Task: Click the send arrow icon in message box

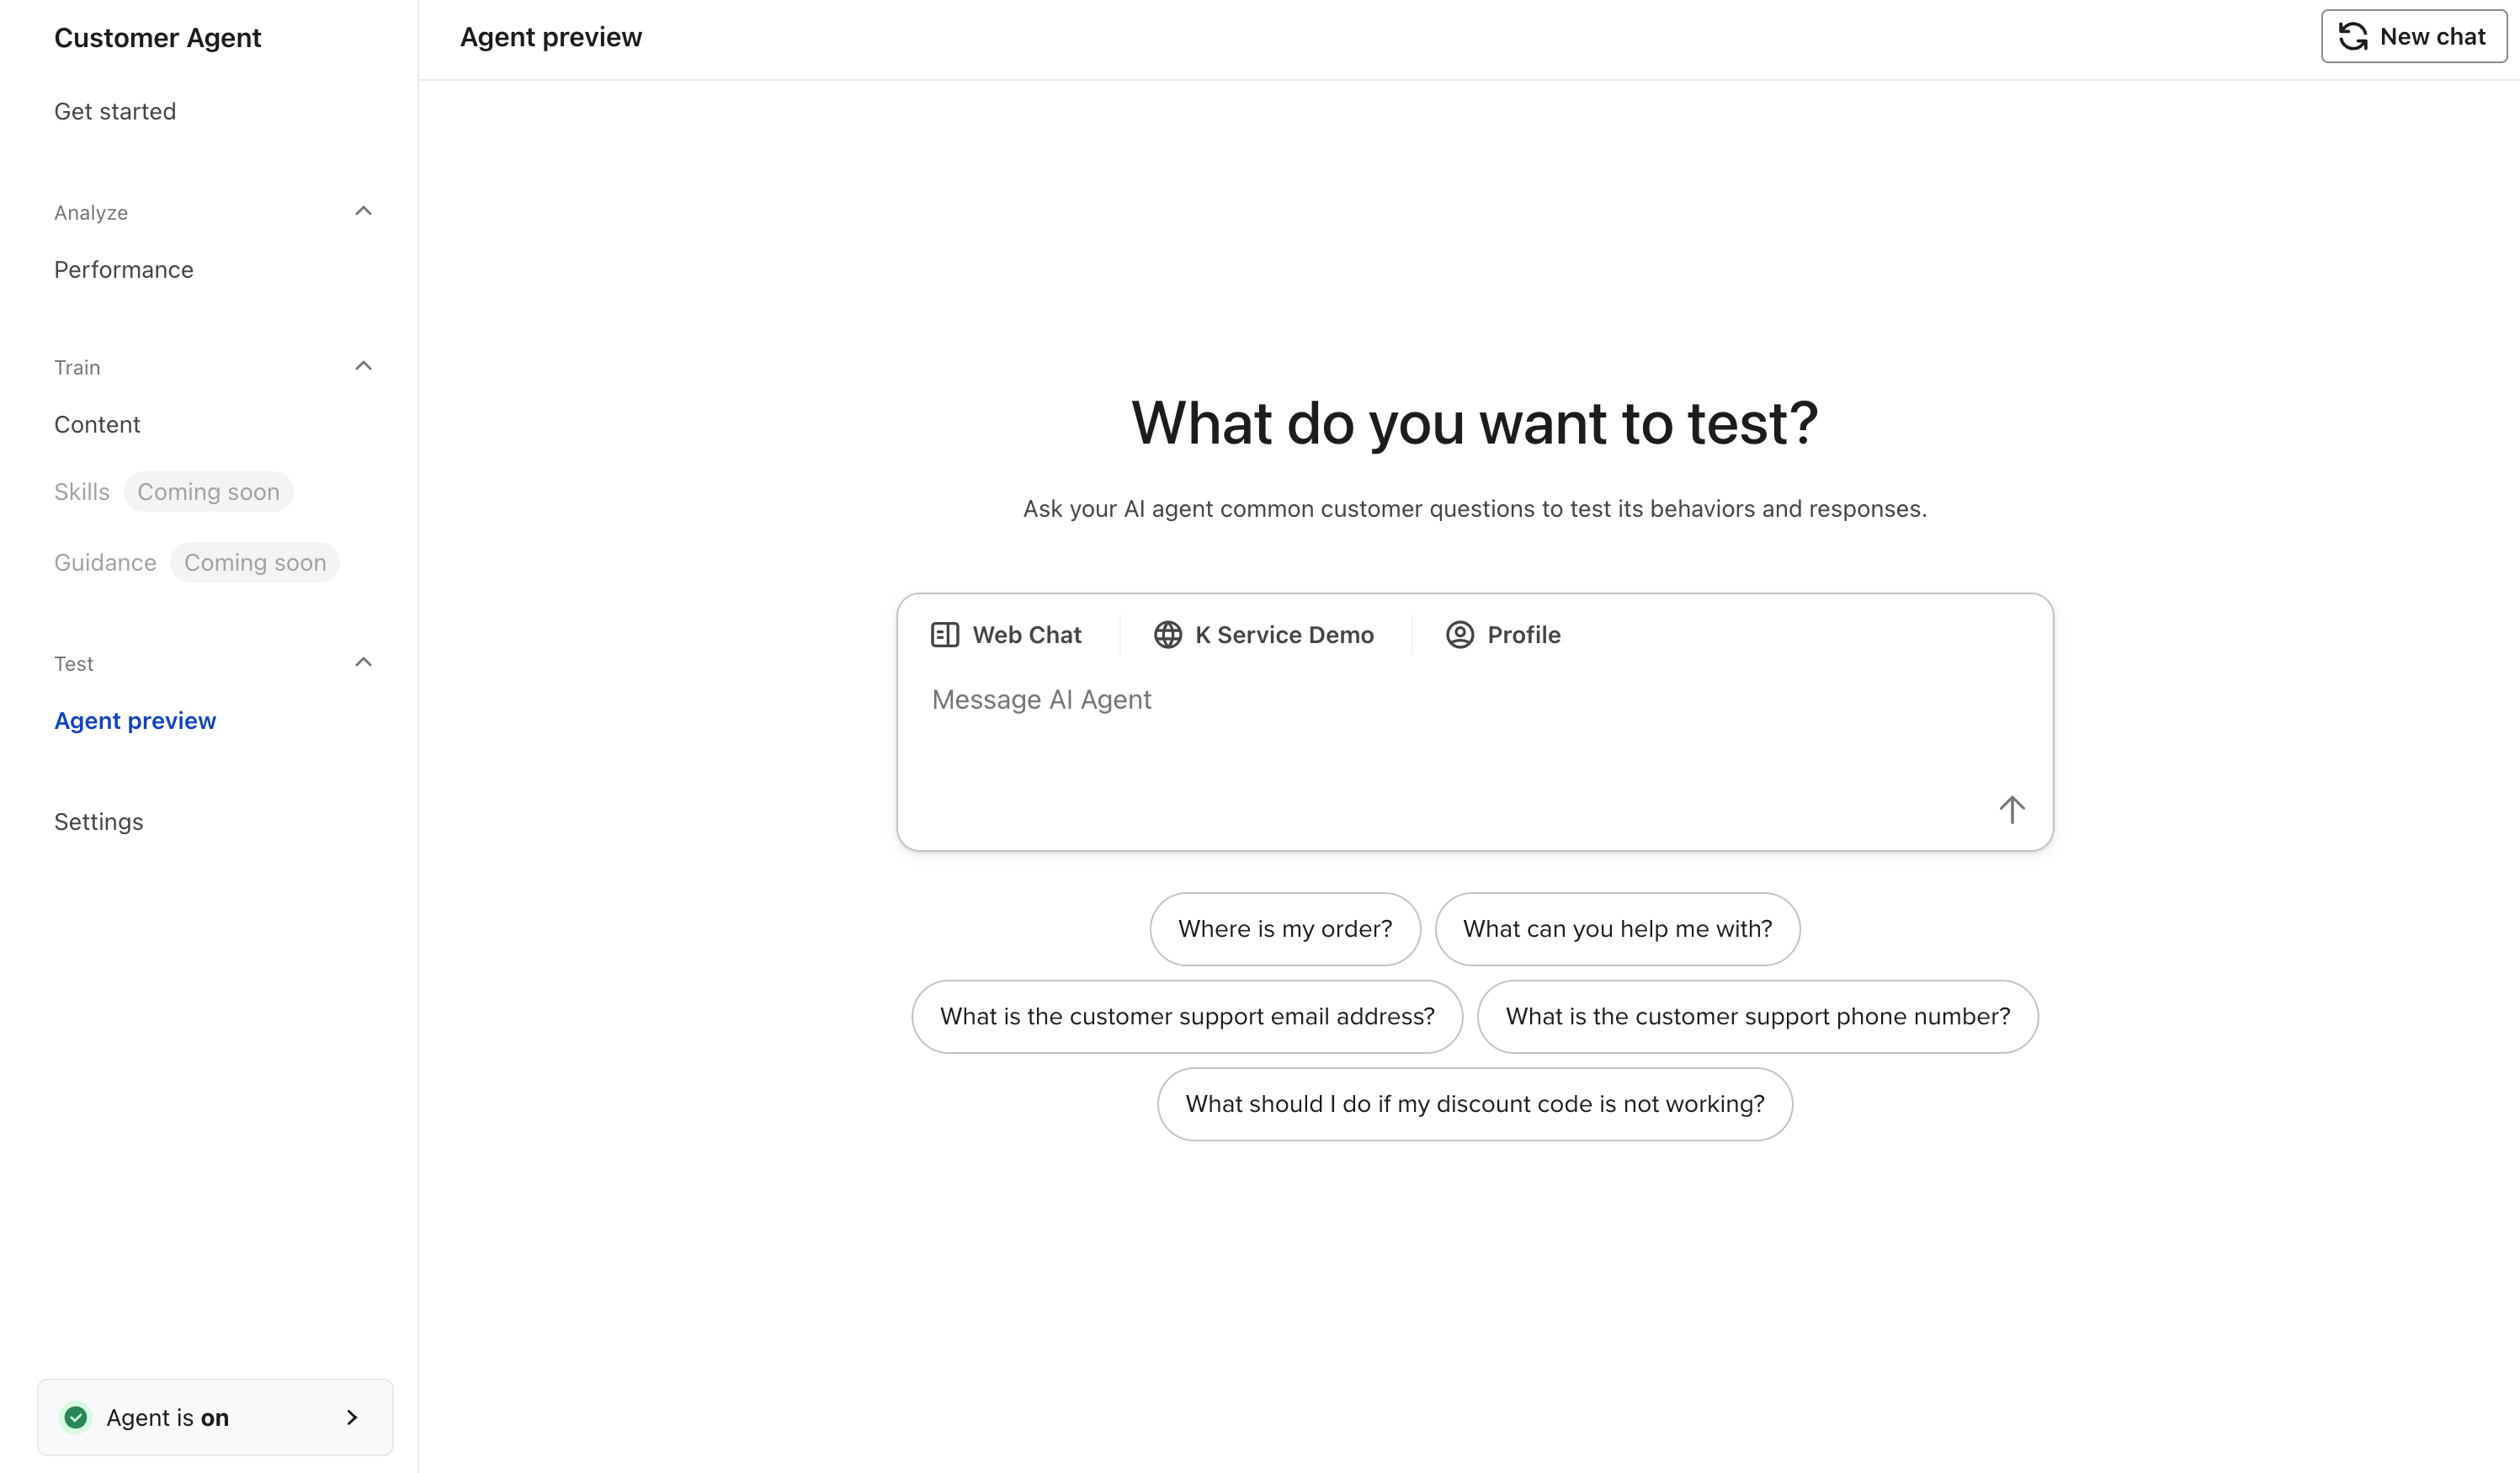Action: pyautogui.click(x=2011, y=809)
